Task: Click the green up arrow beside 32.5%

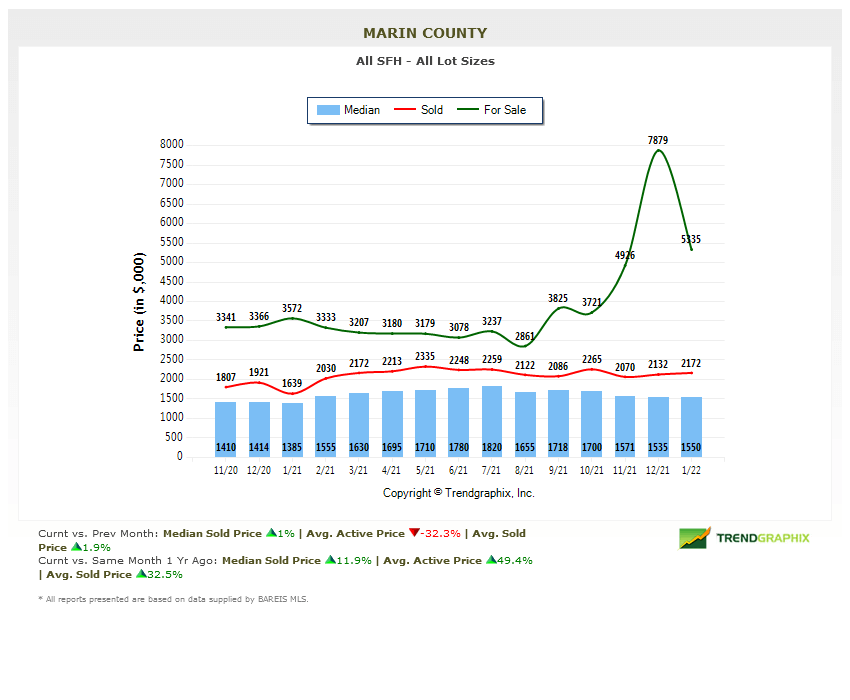Action: coord(138,574)
